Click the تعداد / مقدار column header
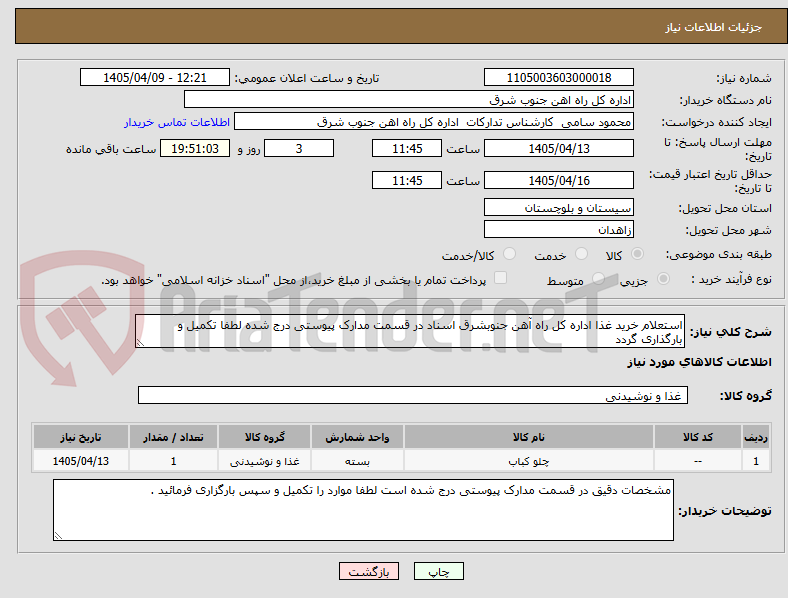The width and height of the screenshot is (788, 598). [x=173, y=437]
